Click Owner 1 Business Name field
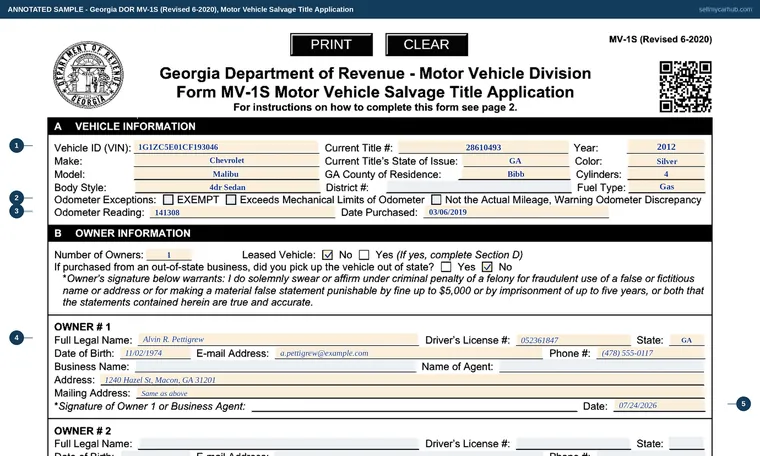 coord(275,366)
